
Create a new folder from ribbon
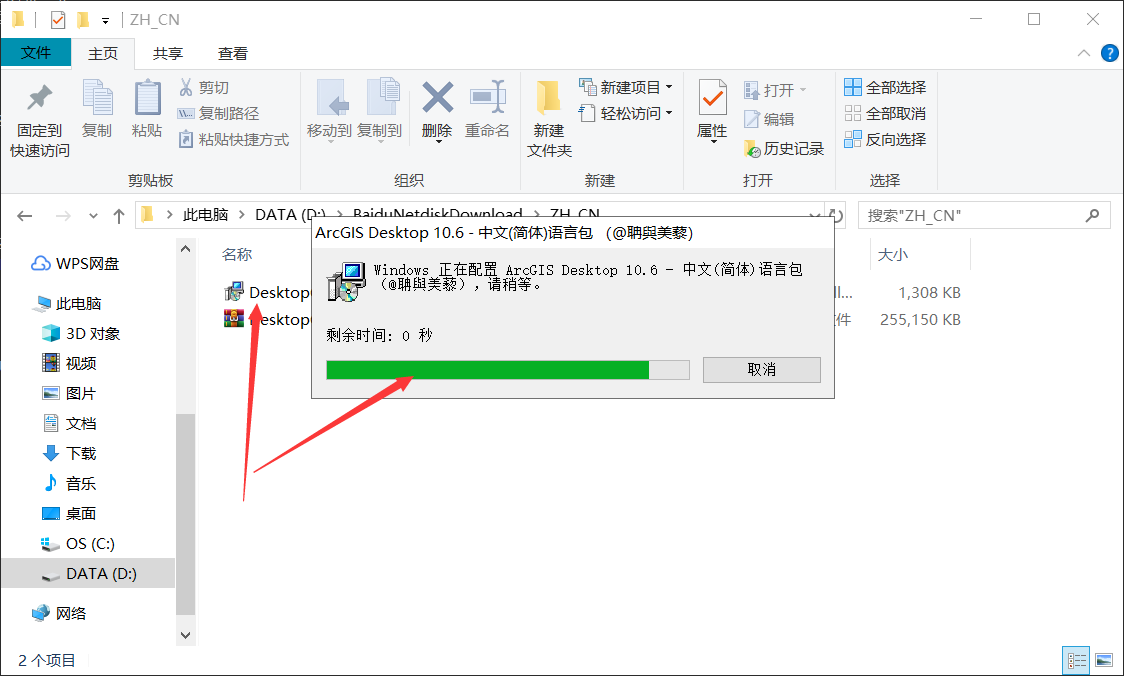tap(549, 119)
